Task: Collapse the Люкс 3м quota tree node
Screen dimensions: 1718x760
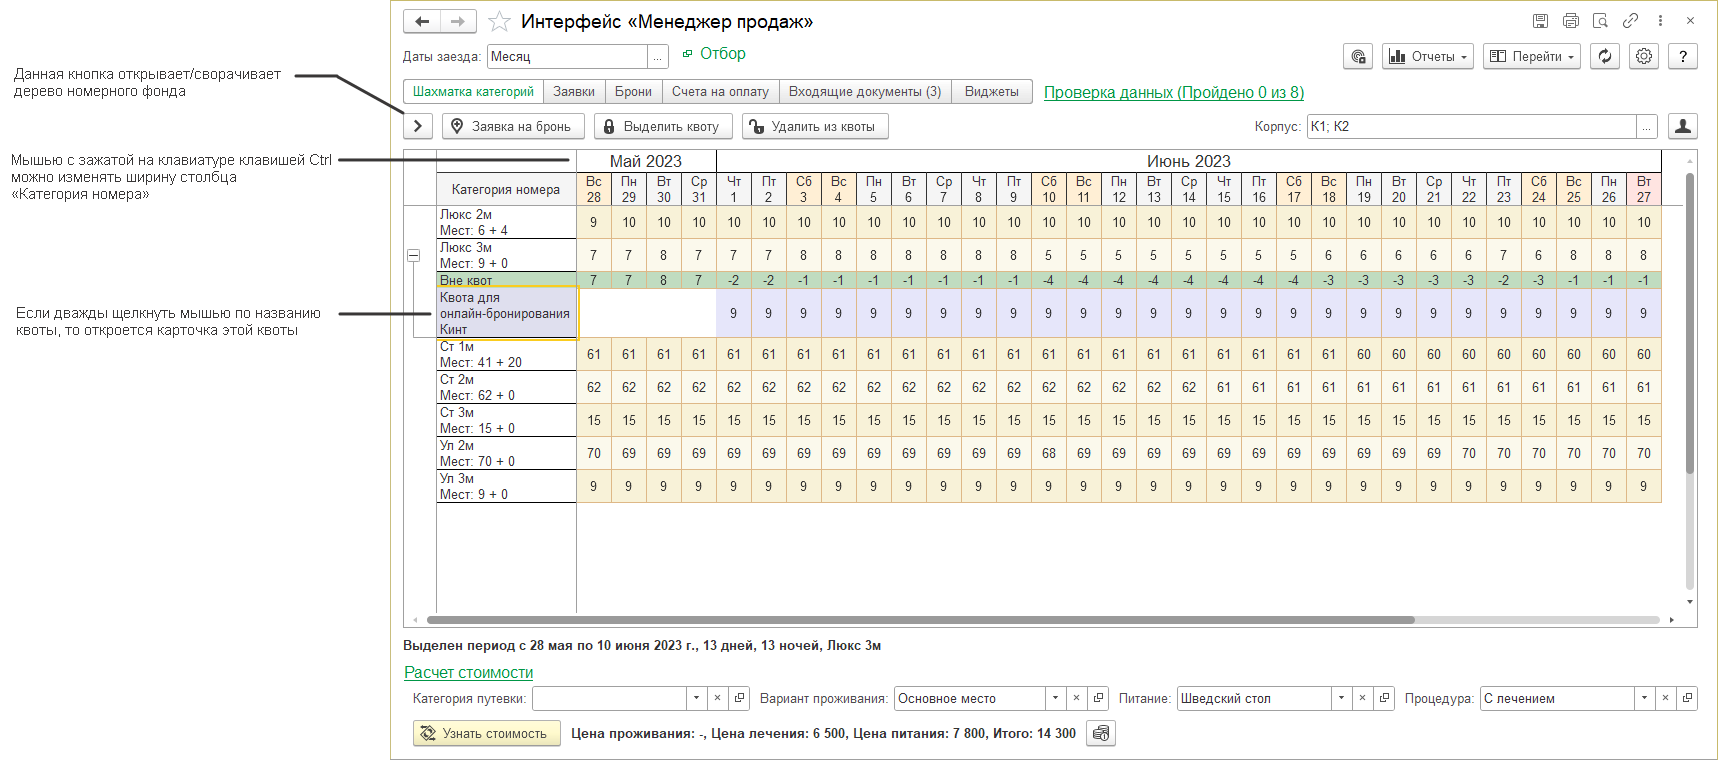Action: 413,255
